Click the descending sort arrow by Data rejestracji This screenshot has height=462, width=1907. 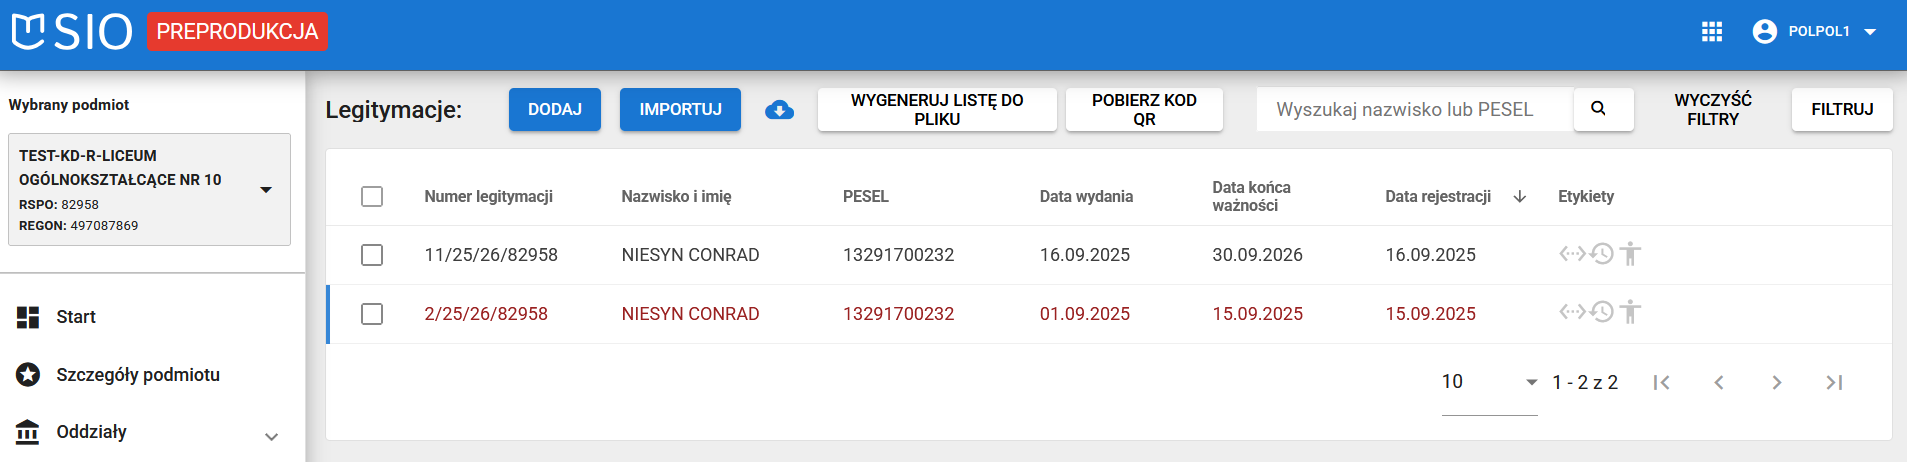(1519, 197)
